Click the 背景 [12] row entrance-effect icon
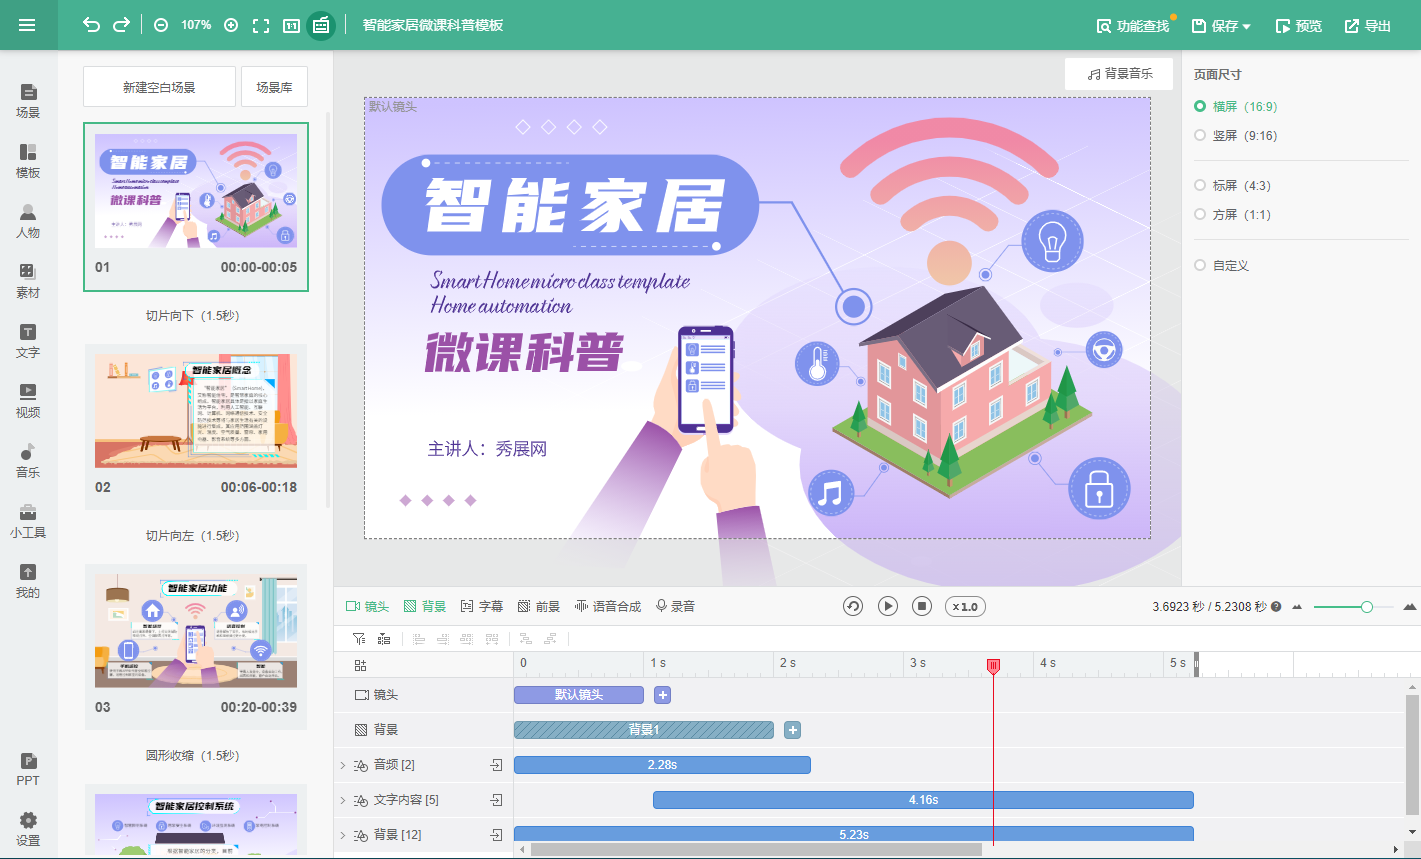This screenshot has height=859, width=1421. click(496, 835)
